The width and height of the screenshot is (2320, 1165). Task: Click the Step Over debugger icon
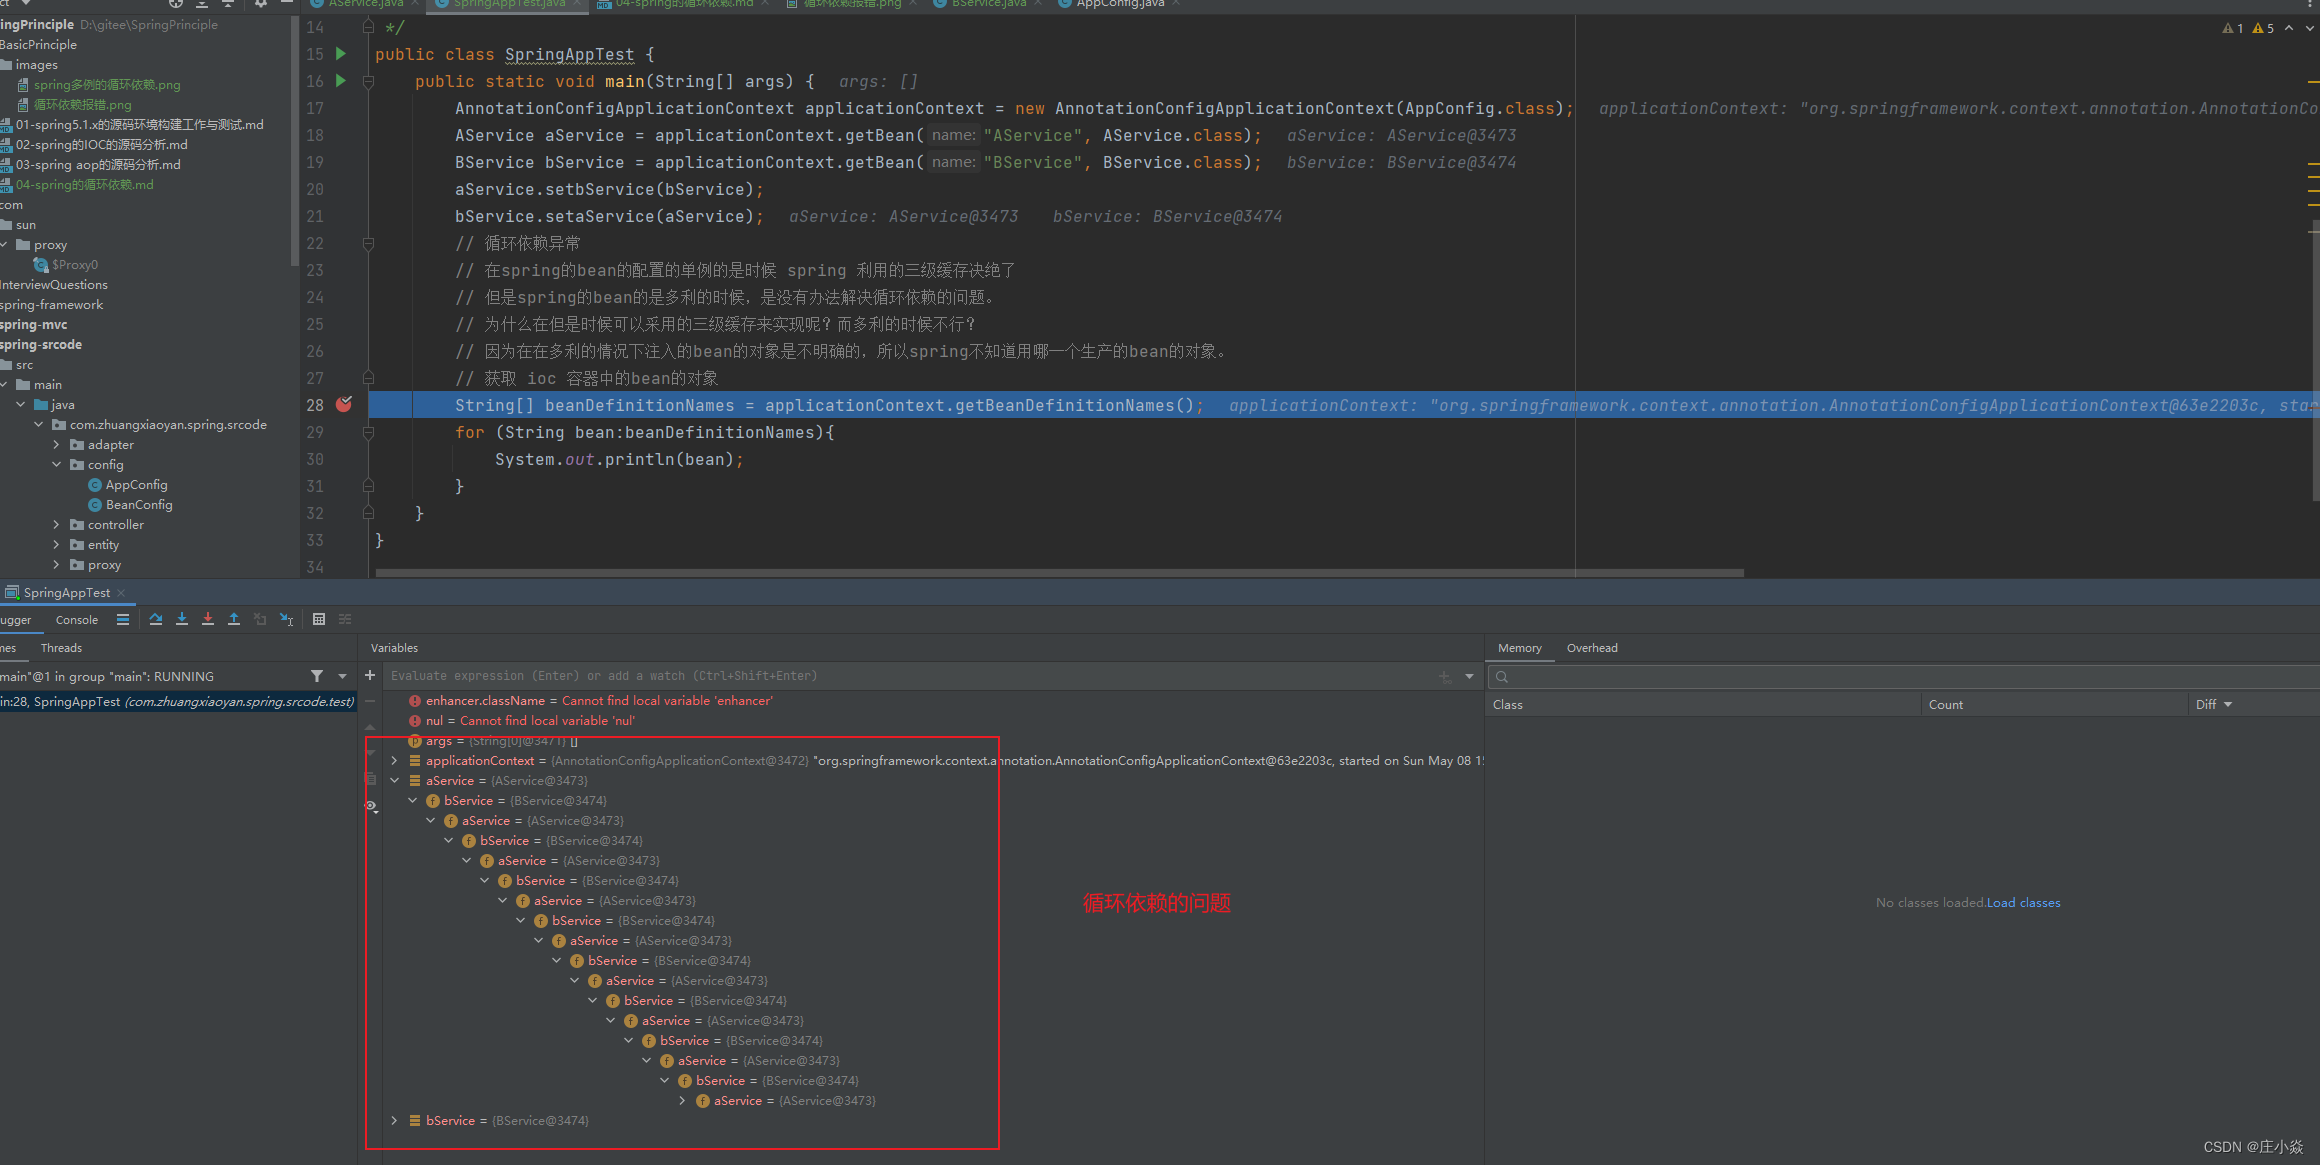pos(156,620)
